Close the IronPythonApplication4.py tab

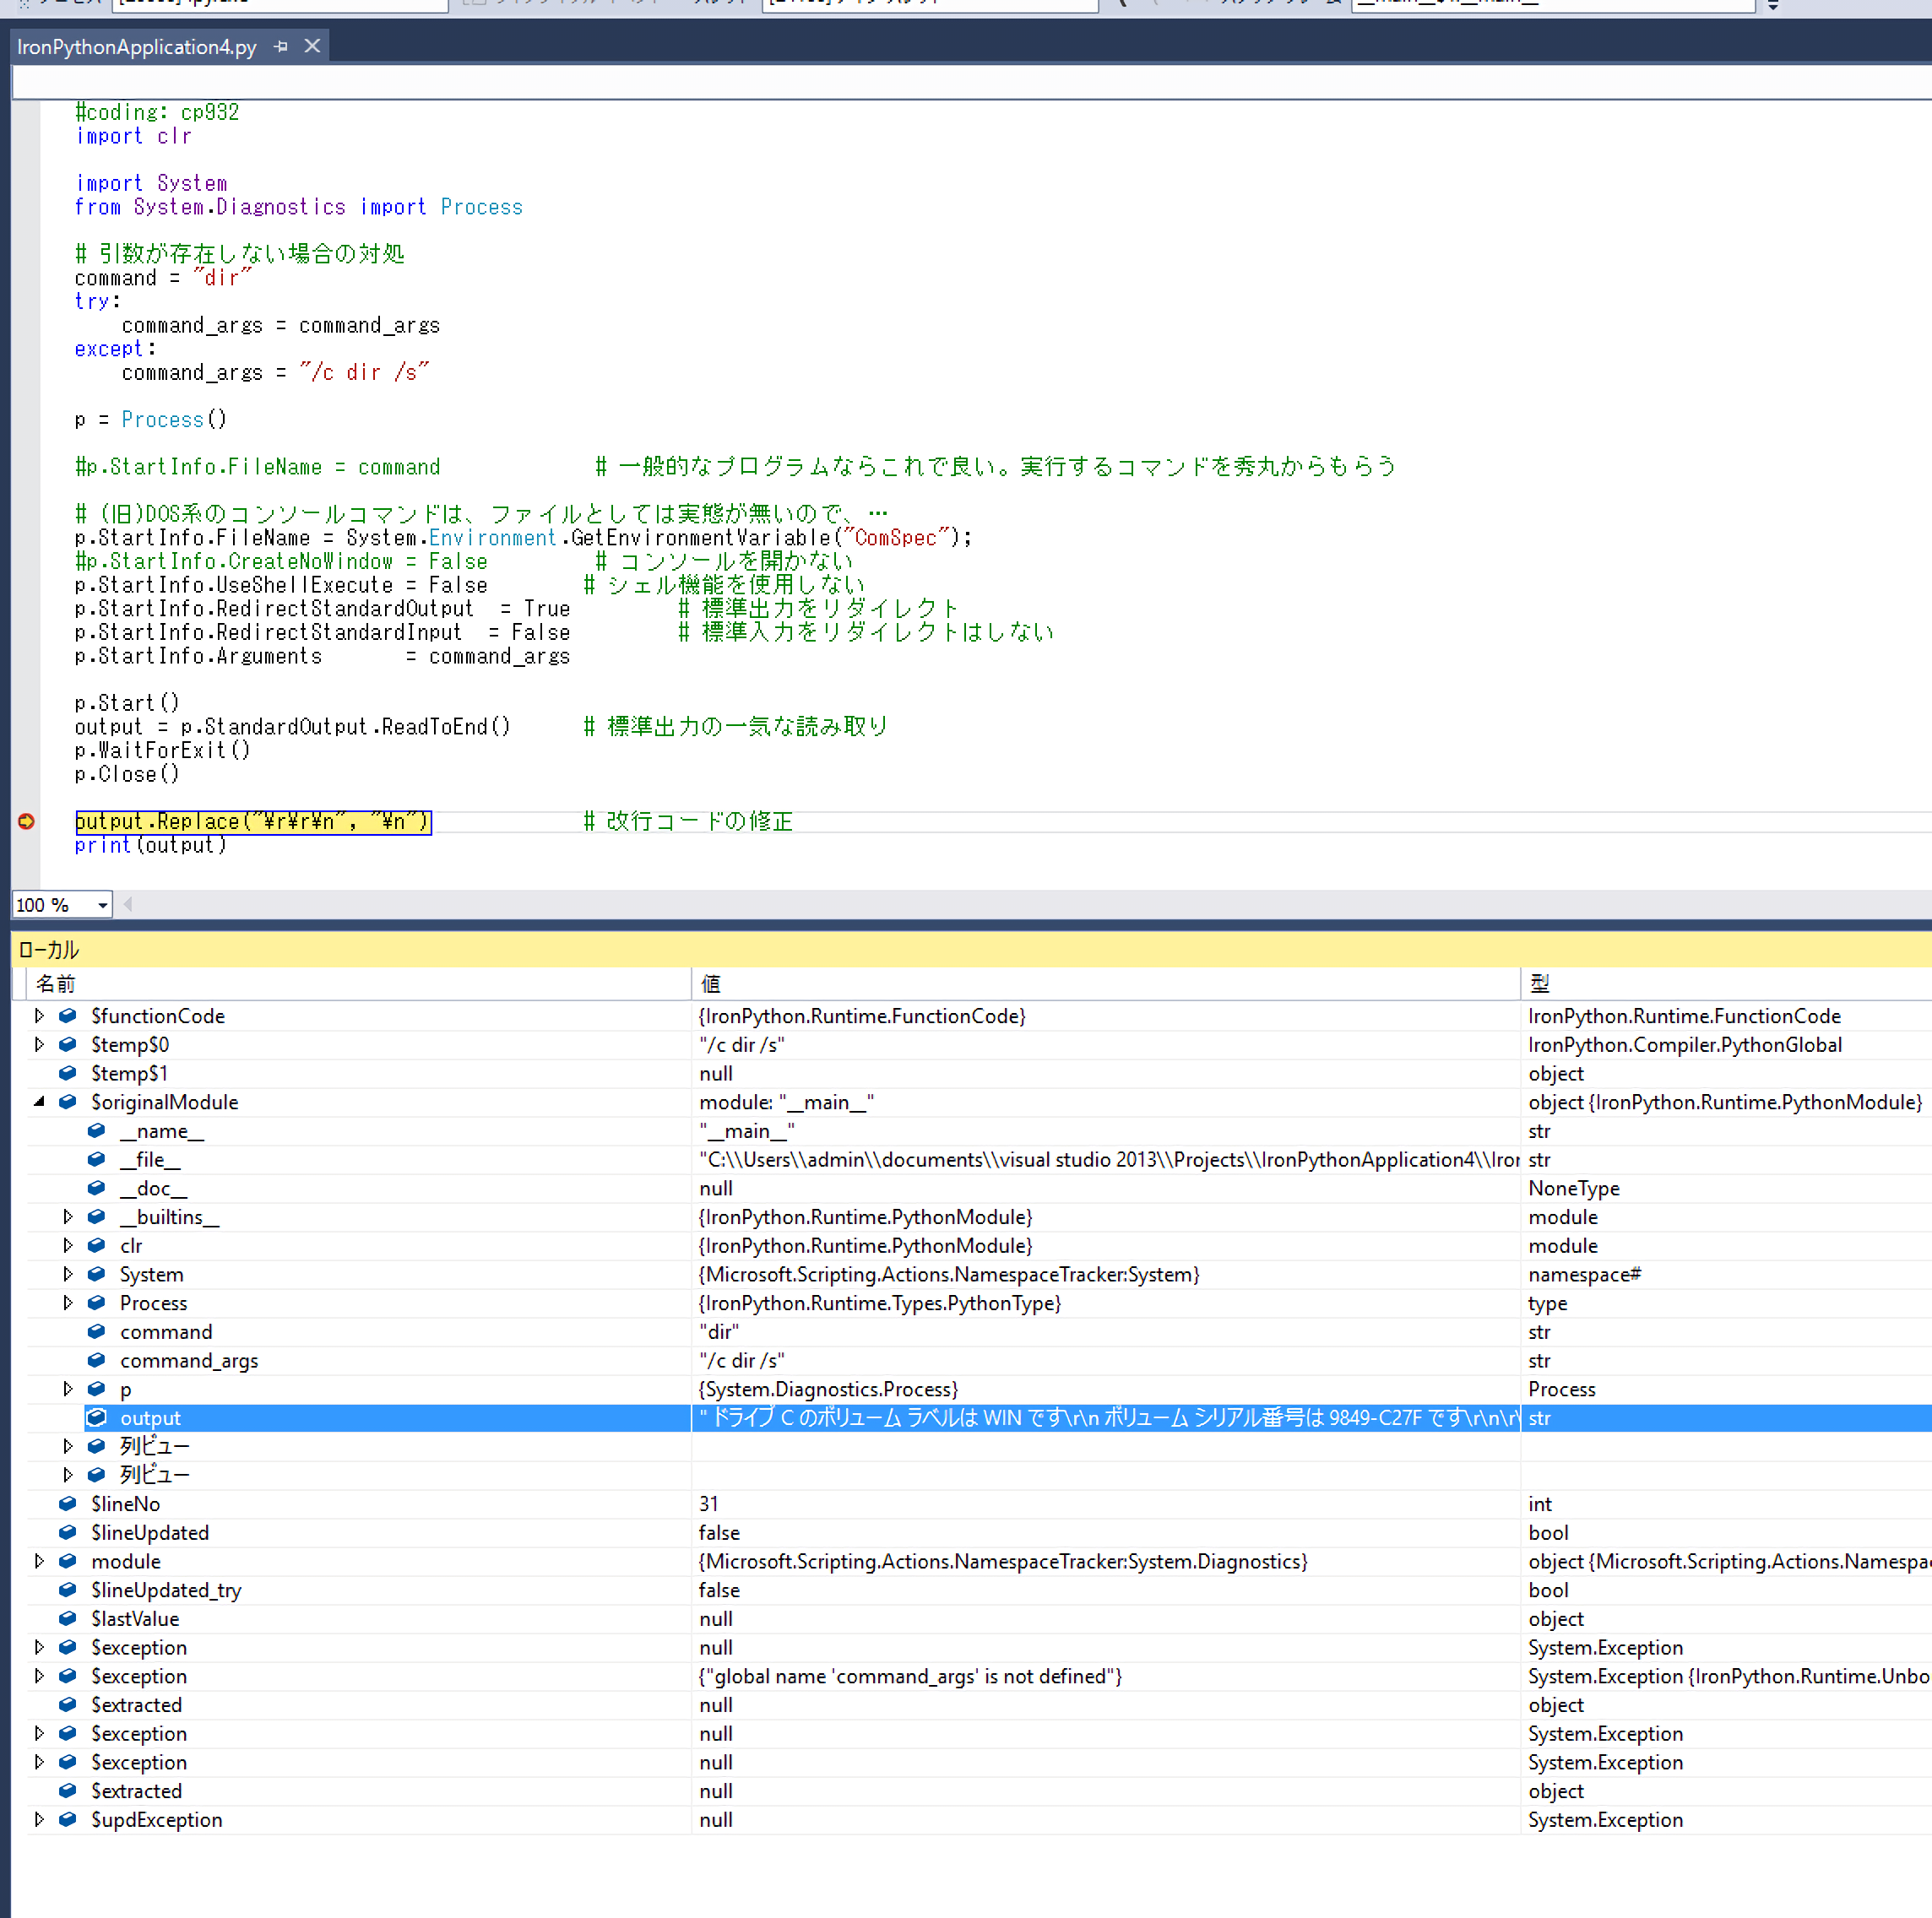pos(312,46)
